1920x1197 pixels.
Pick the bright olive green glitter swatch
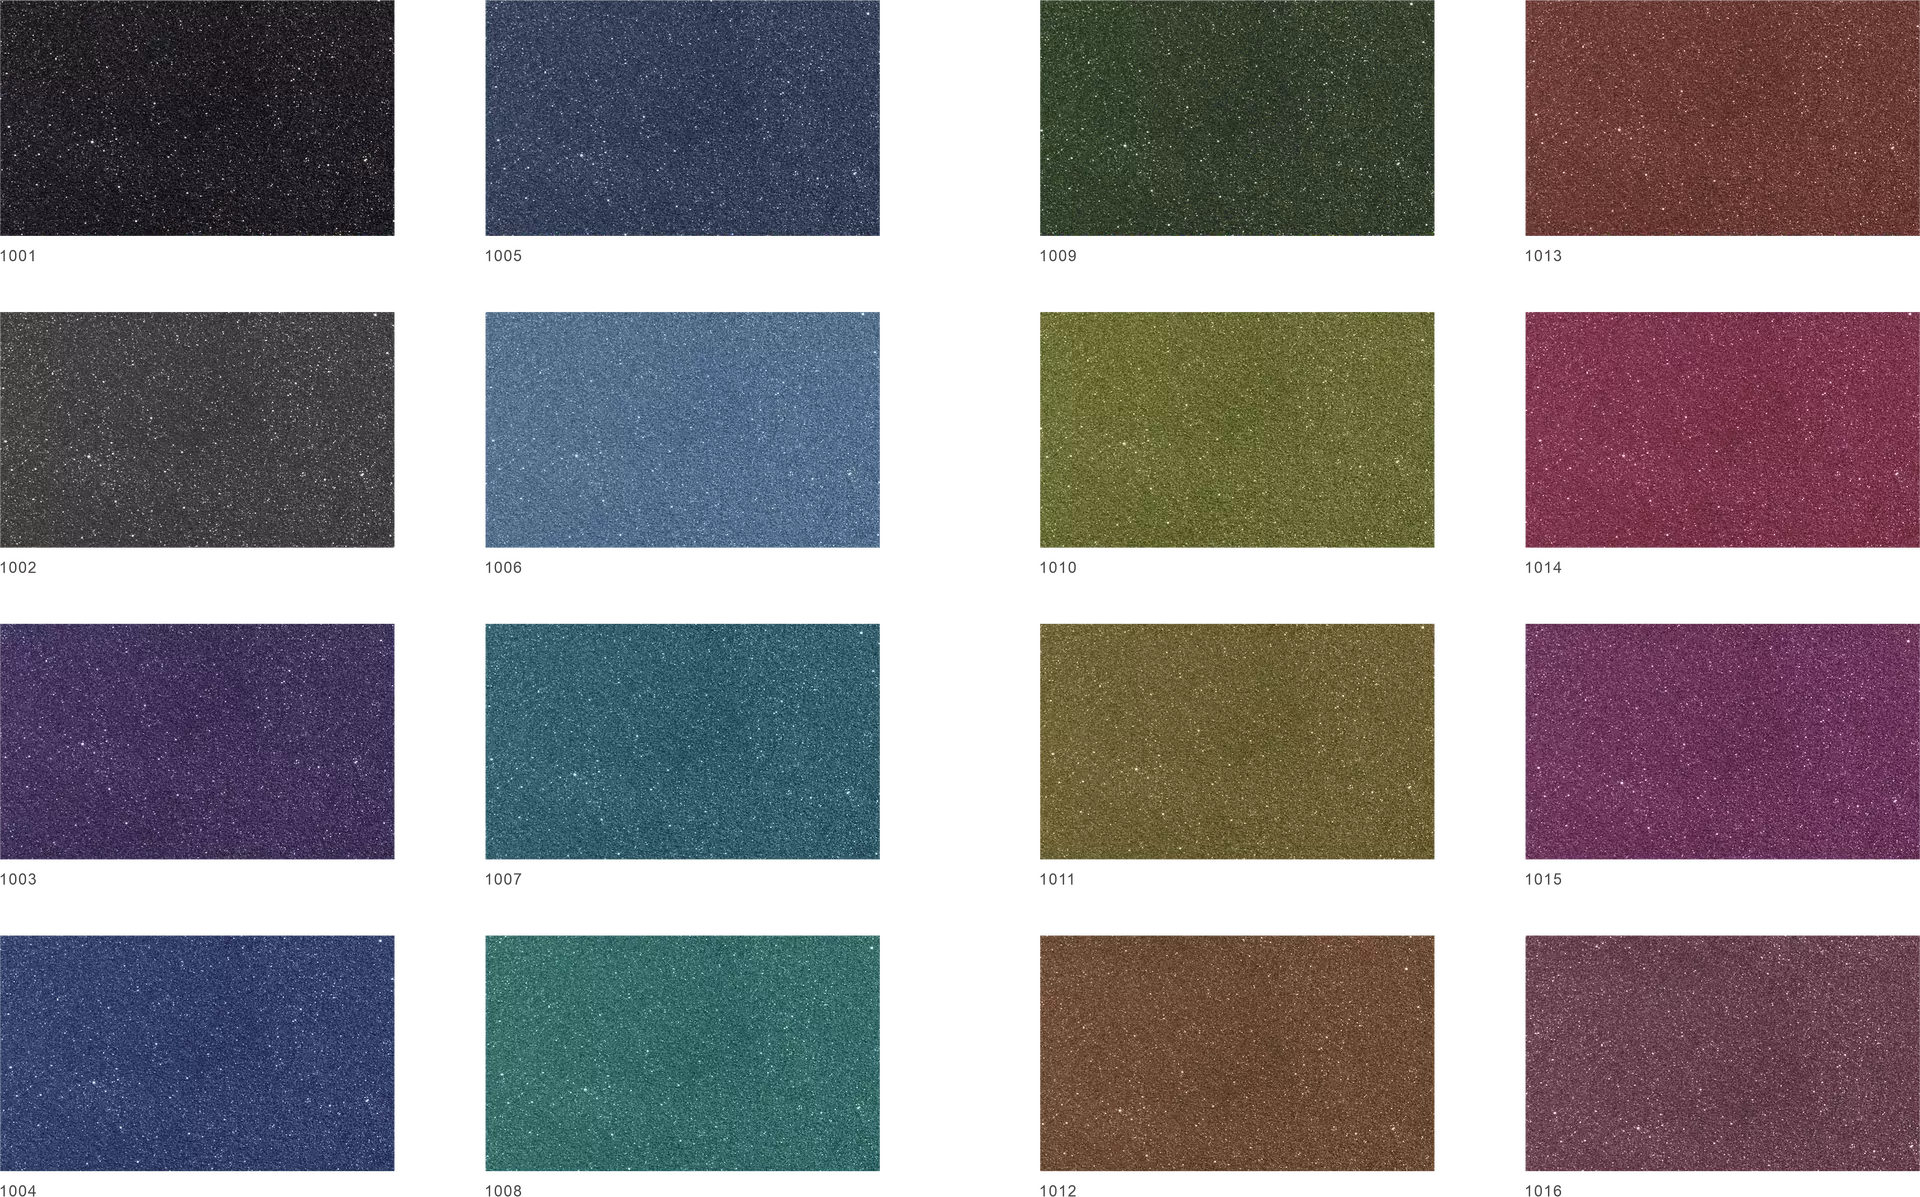1235,428
